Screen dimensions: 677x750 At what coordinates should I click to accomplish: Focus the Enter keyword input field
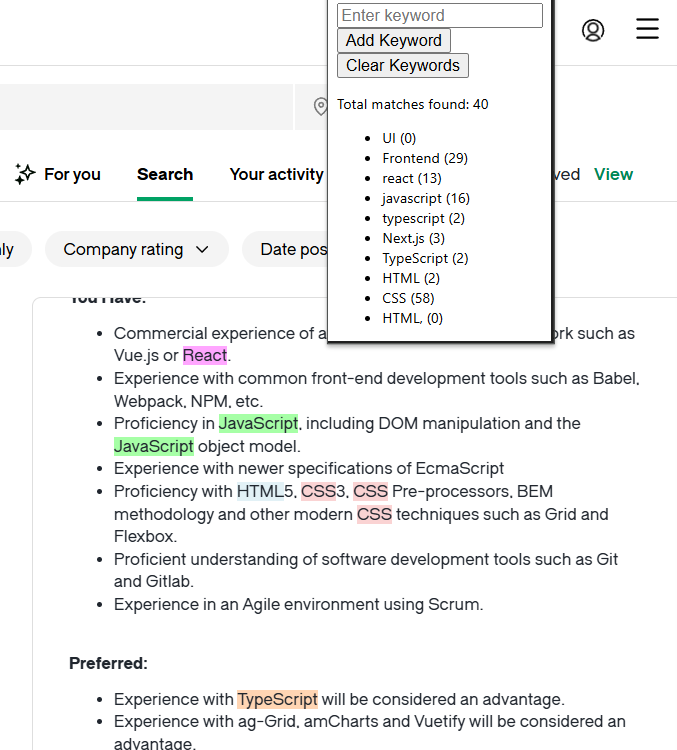click(x=440, y=16)
